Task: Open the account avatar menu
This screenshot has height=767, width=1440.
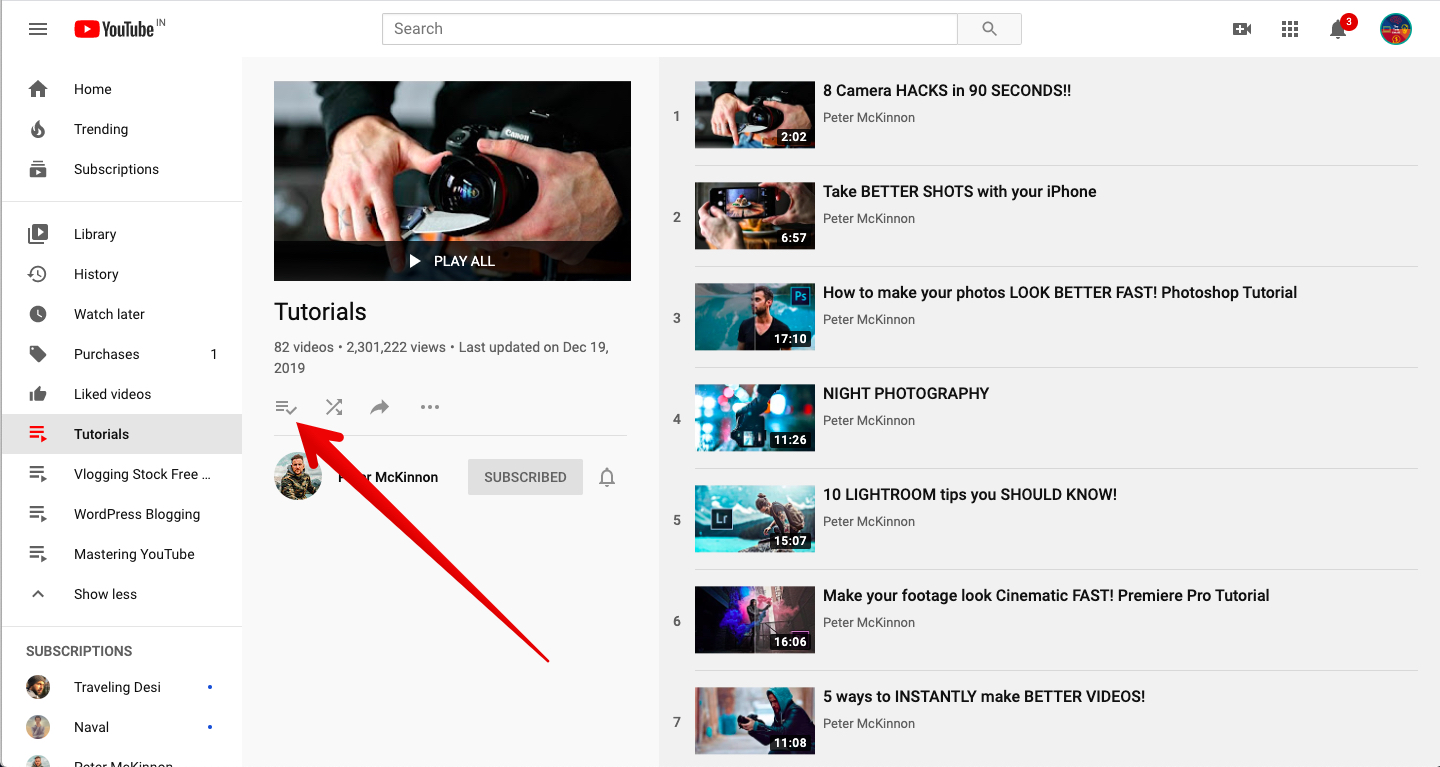Action: [x=1396, y=29]
